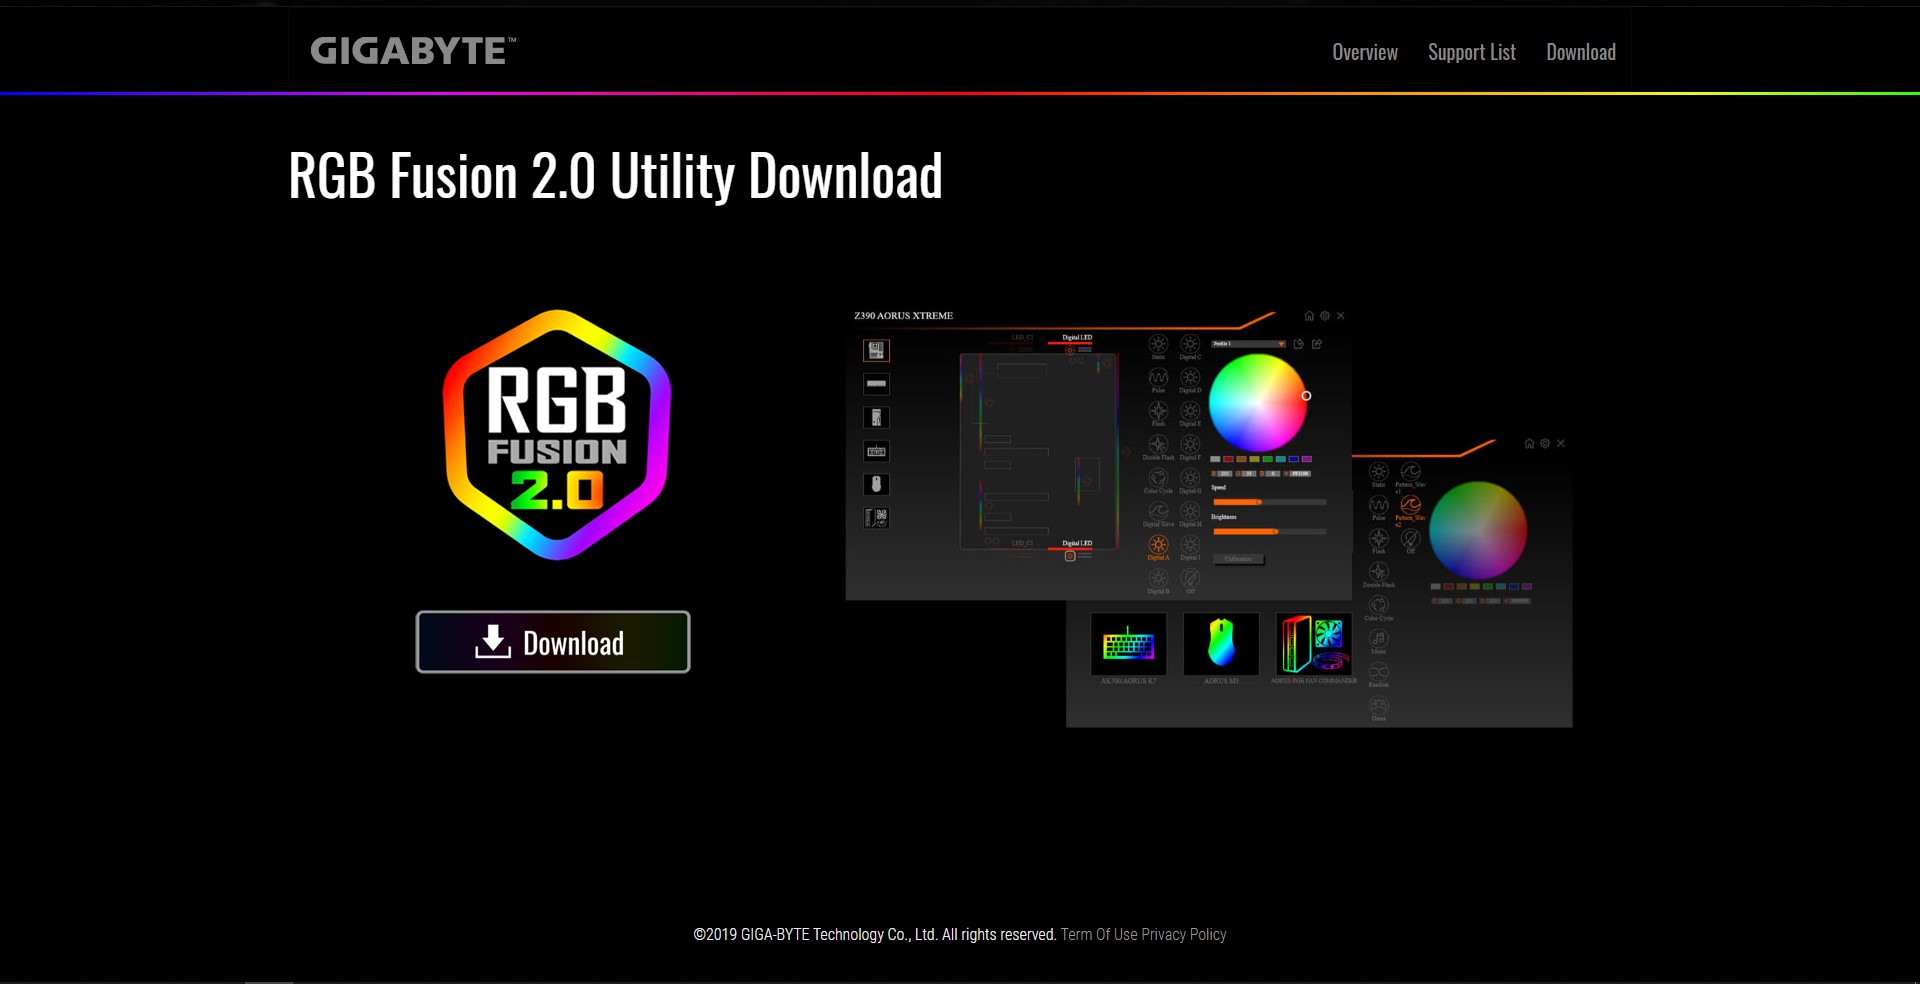This screenshot has height=984, width=1920.
Task: Click the import profile icon beside the Profile dropdown
Action: tap(1299, 344)
